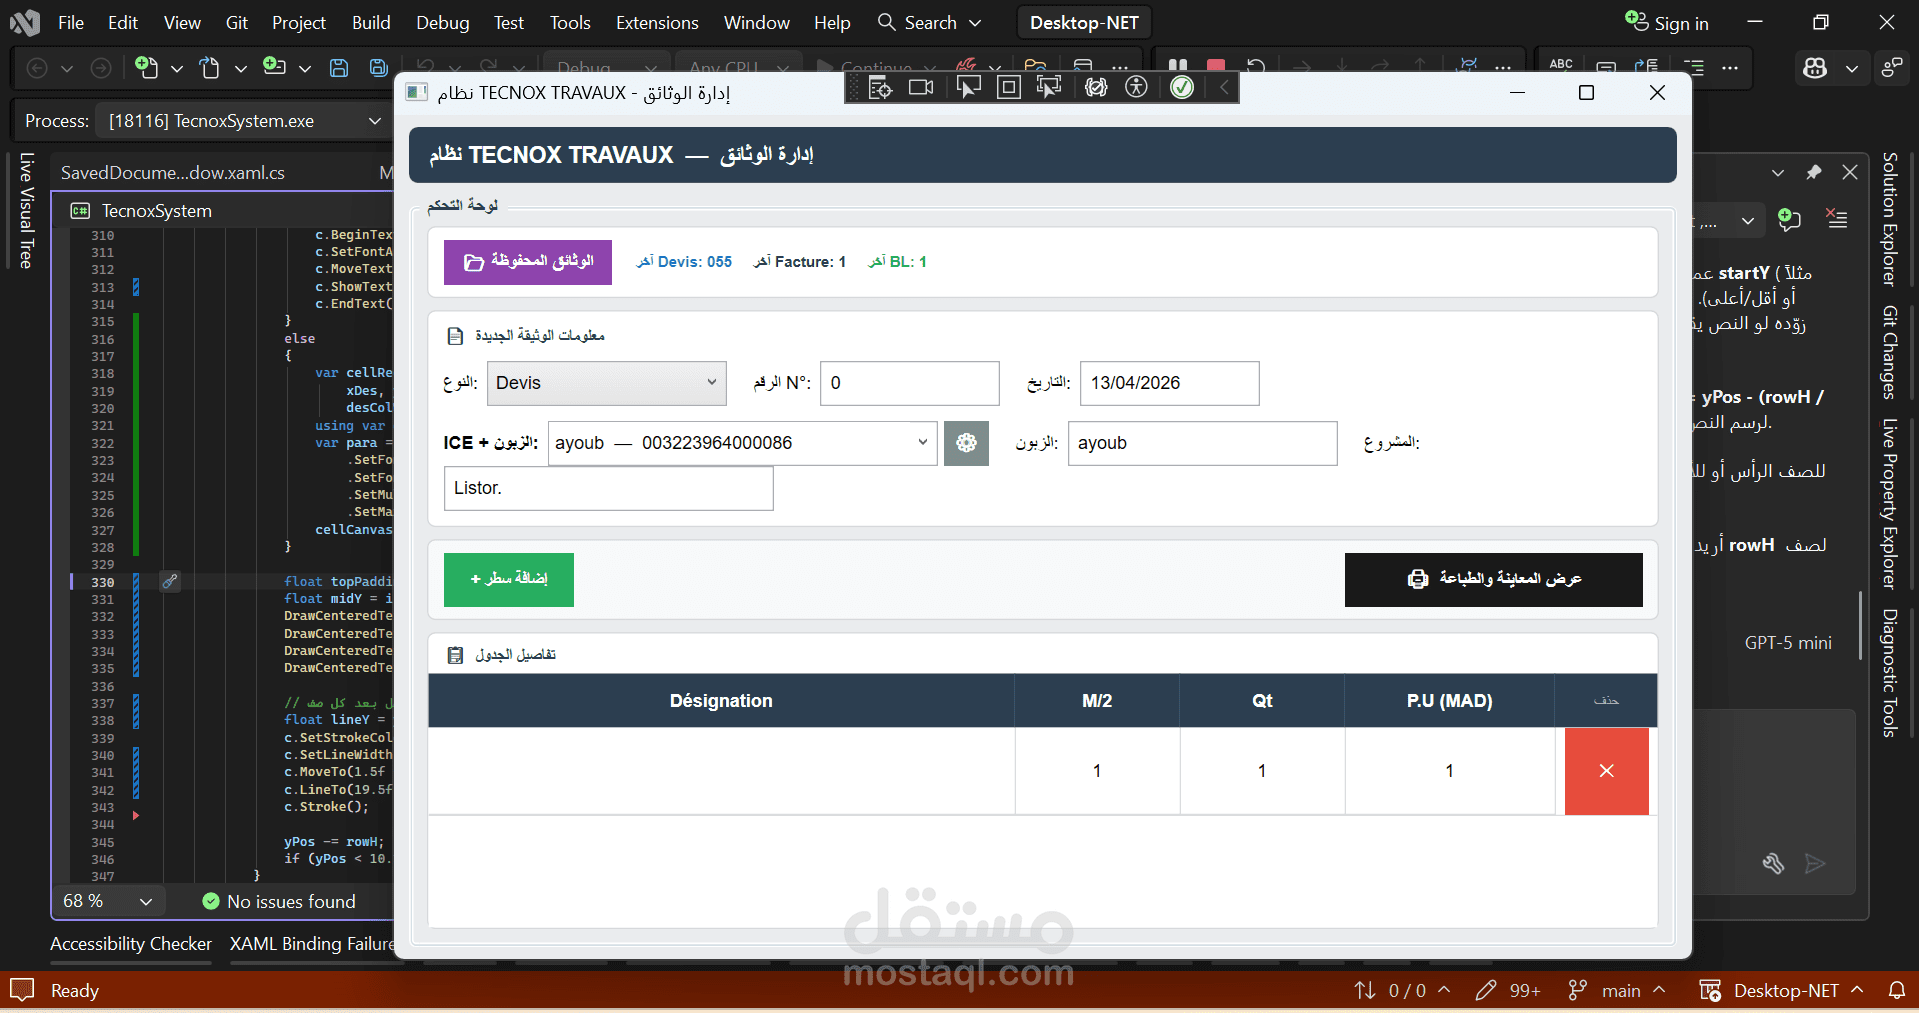The width and height of the screenshot is (1919, 1013).
Task: Open the Send Feedback icon at top right
Action: click(1892, 68)
